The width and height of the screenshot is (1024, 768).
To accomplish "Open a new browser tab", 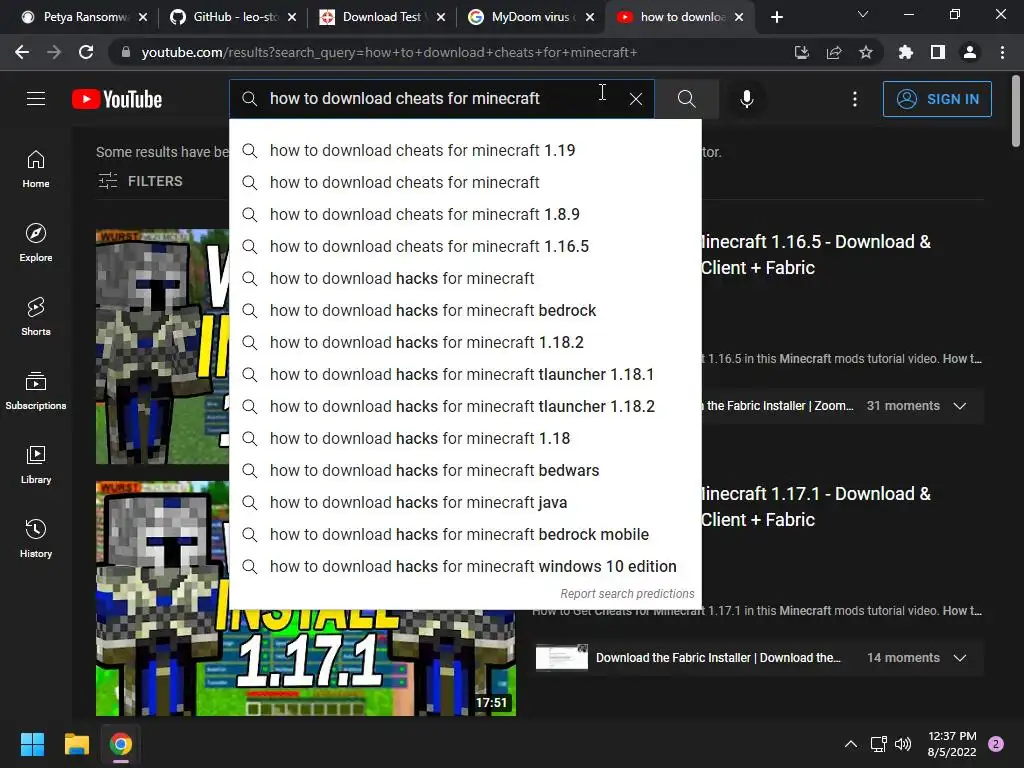I will coord(776,17).
